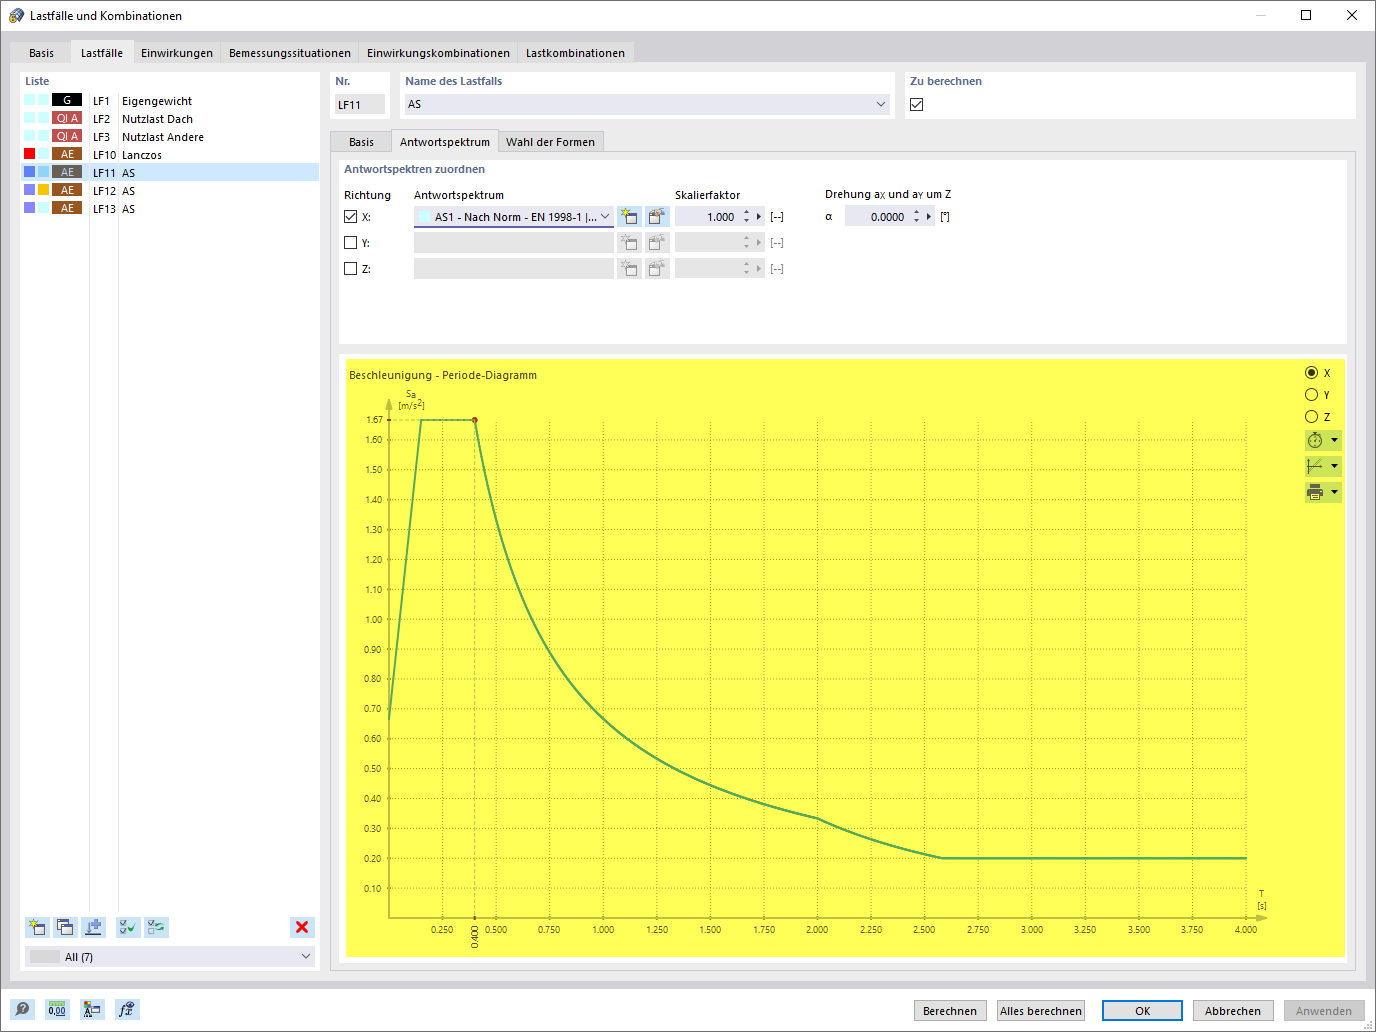Select the Y radio button on the diagram
The image size is (1376, 1032).
tap(1311, 395)
